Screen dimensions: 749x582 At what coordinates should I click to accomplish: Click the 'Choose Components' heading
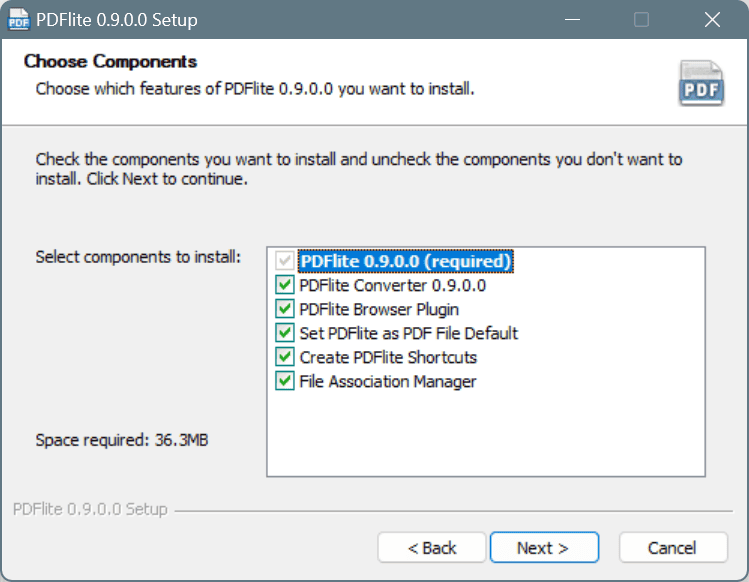pos(110,62)
